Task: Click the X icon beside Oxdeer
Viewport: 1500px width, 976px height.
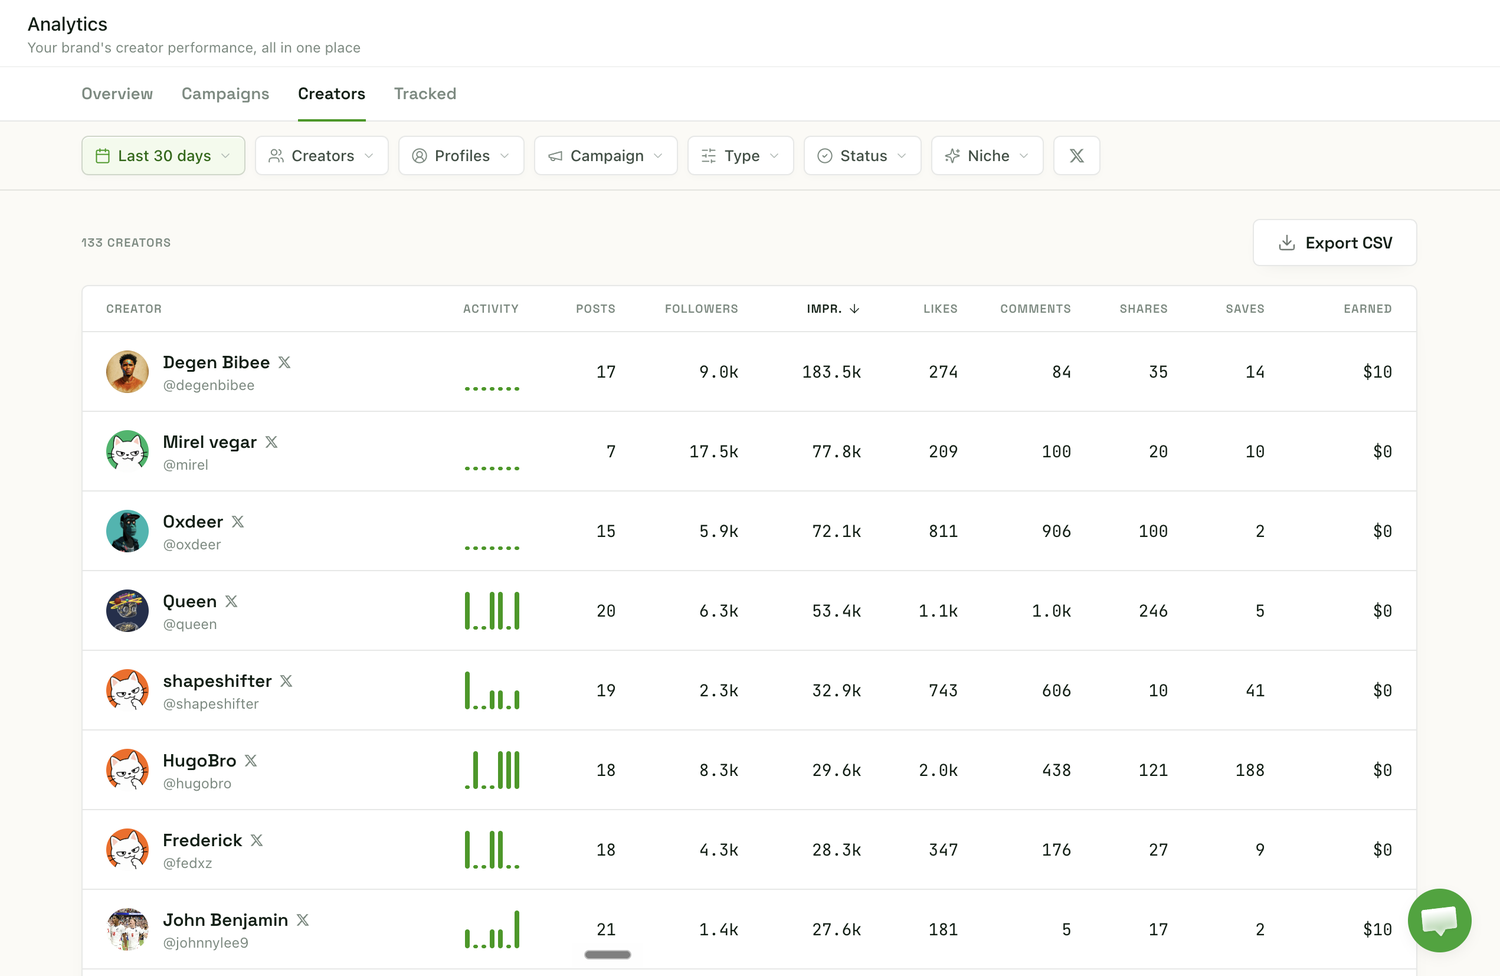Action: pos(238,522)
